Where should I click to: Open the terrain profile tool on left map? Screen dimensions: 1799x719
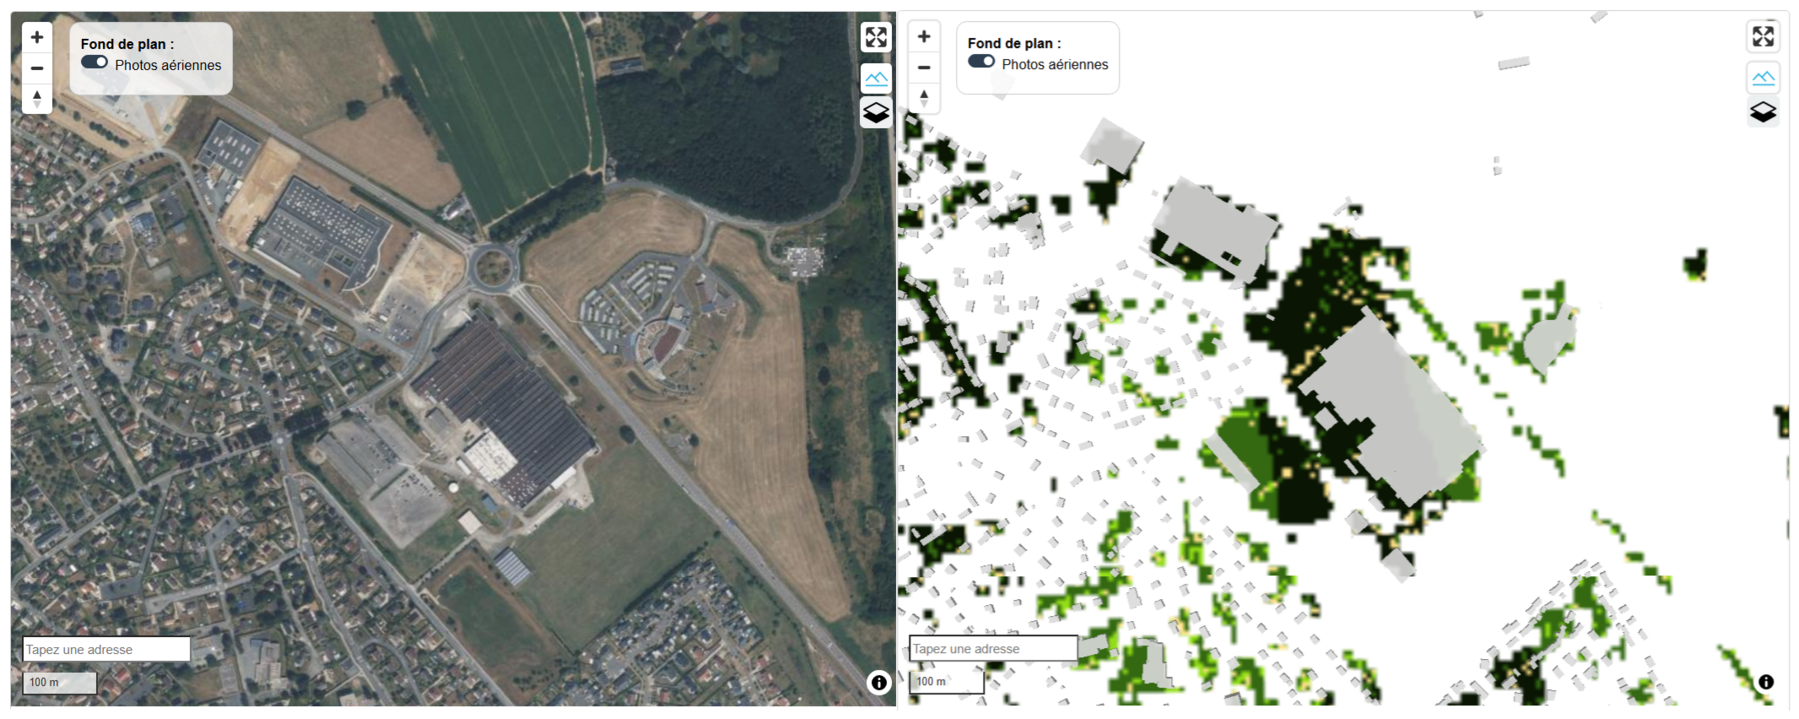(875, 78)
